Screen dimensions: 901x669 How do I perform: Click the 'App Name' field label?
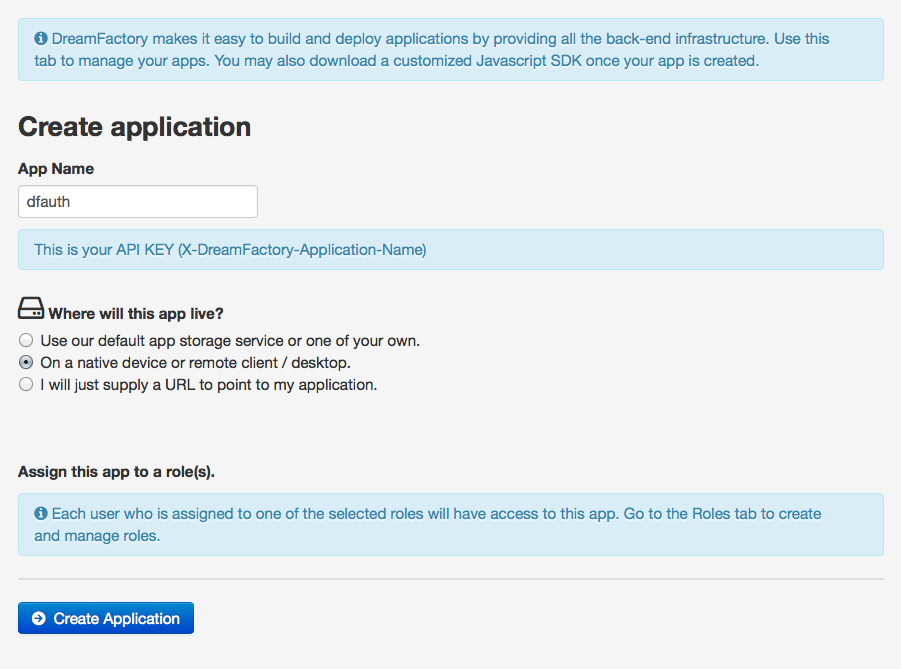[55, 168]
